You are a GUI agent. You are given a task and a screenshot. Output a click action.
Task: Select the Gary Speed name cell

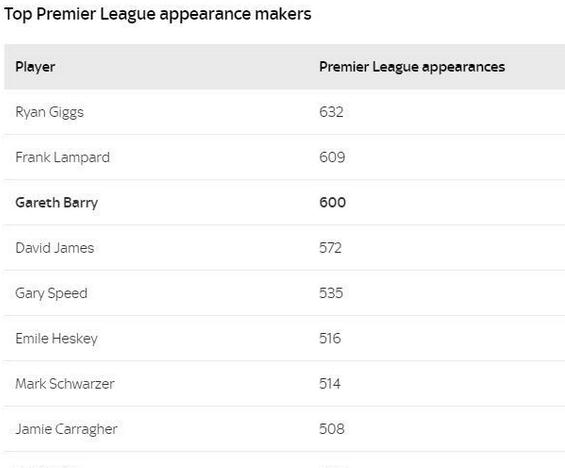point(51,293)
